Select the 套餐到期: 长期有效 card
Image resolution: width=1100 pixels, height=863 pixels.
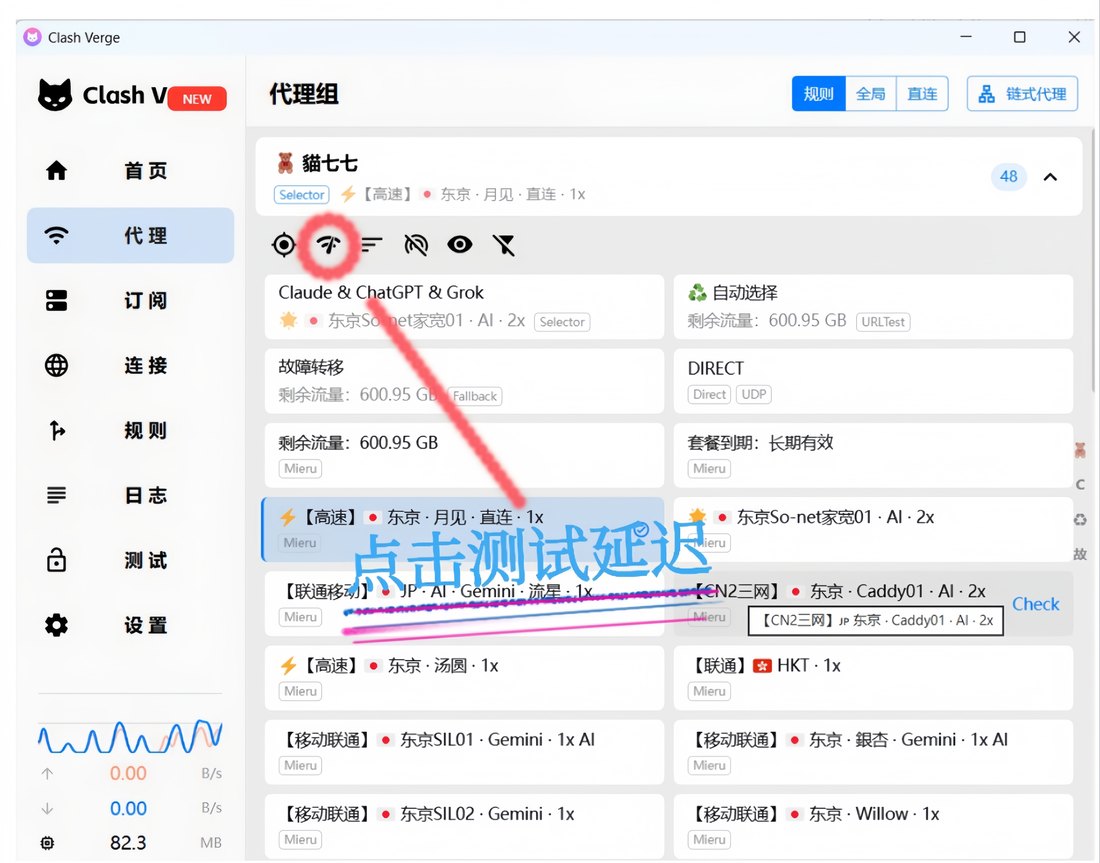[x=873, y=455]
